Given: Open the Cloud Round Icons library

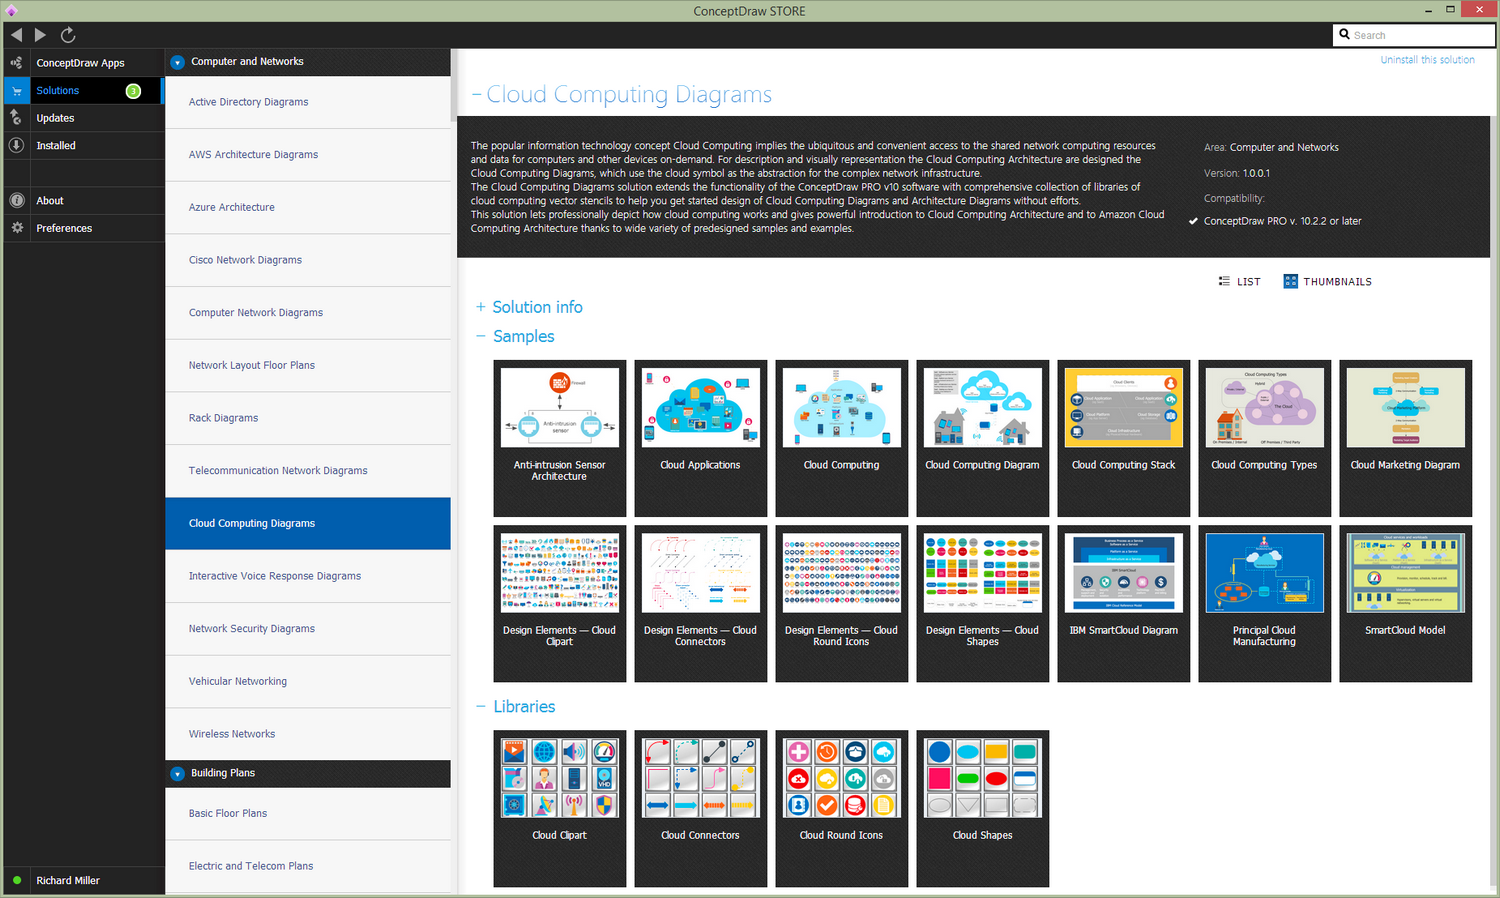Looking at the screenshot, I should tap(842, 808).
